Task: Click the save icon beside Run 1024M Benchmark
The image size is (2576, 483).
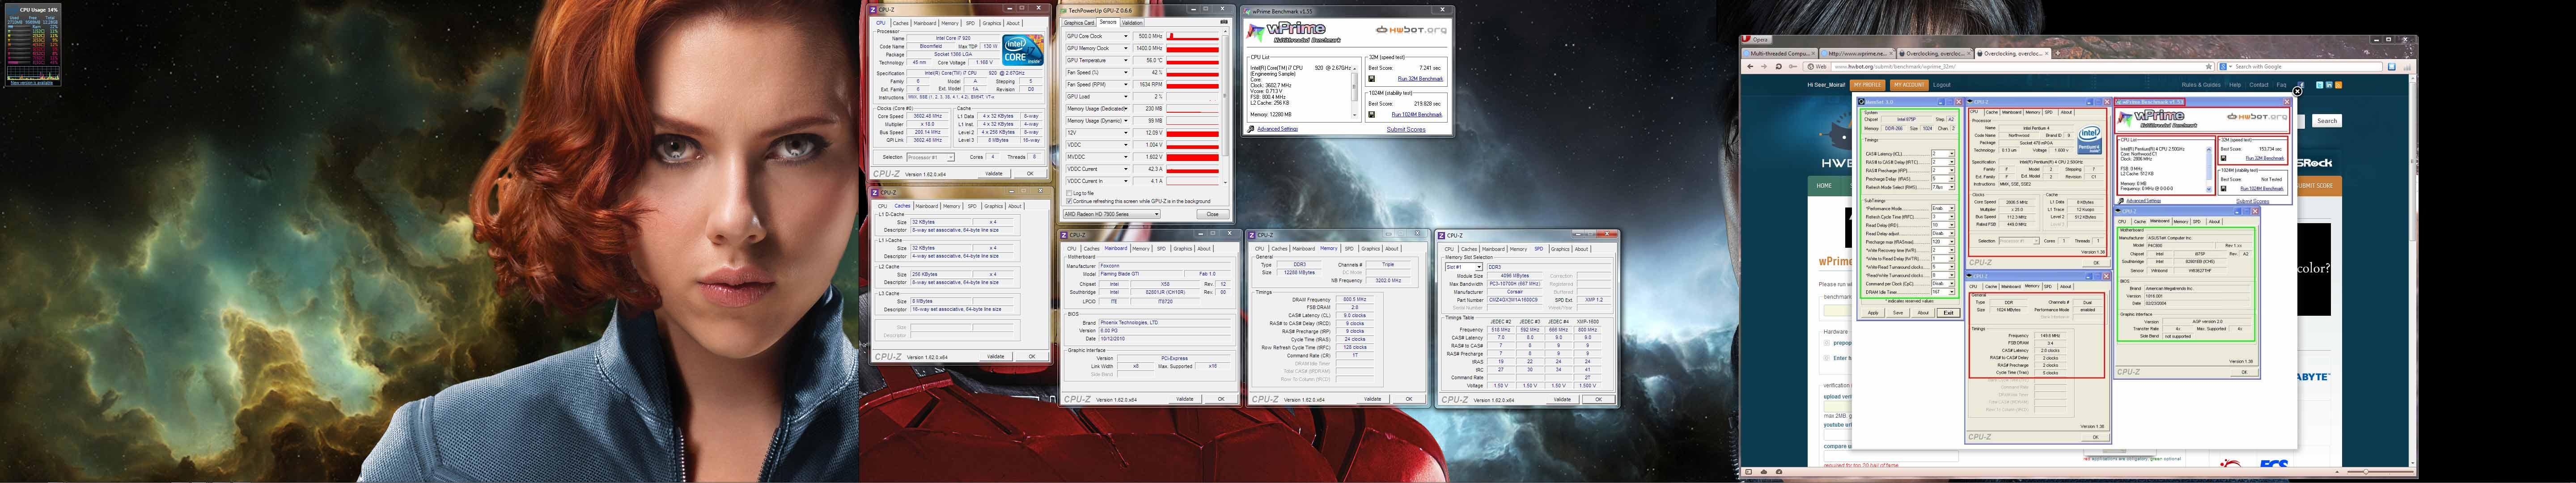Action: (1372, 115)
